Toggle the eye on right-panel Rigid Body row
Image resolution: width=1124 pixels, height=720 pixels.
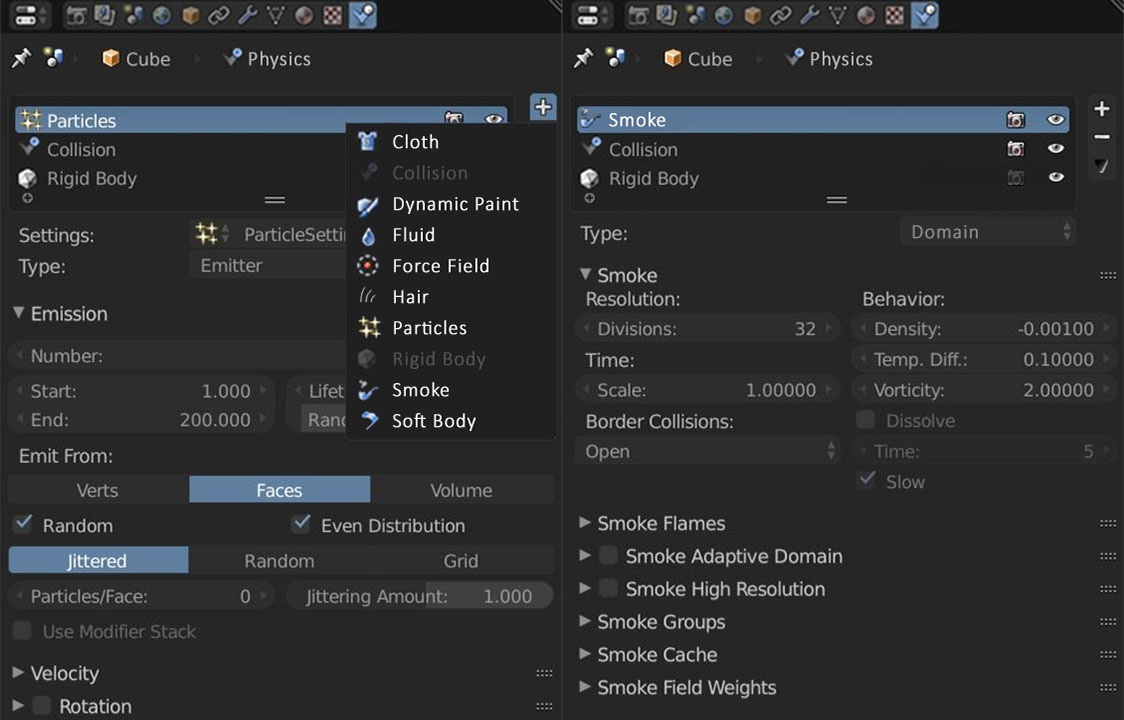pos(1055,177)
